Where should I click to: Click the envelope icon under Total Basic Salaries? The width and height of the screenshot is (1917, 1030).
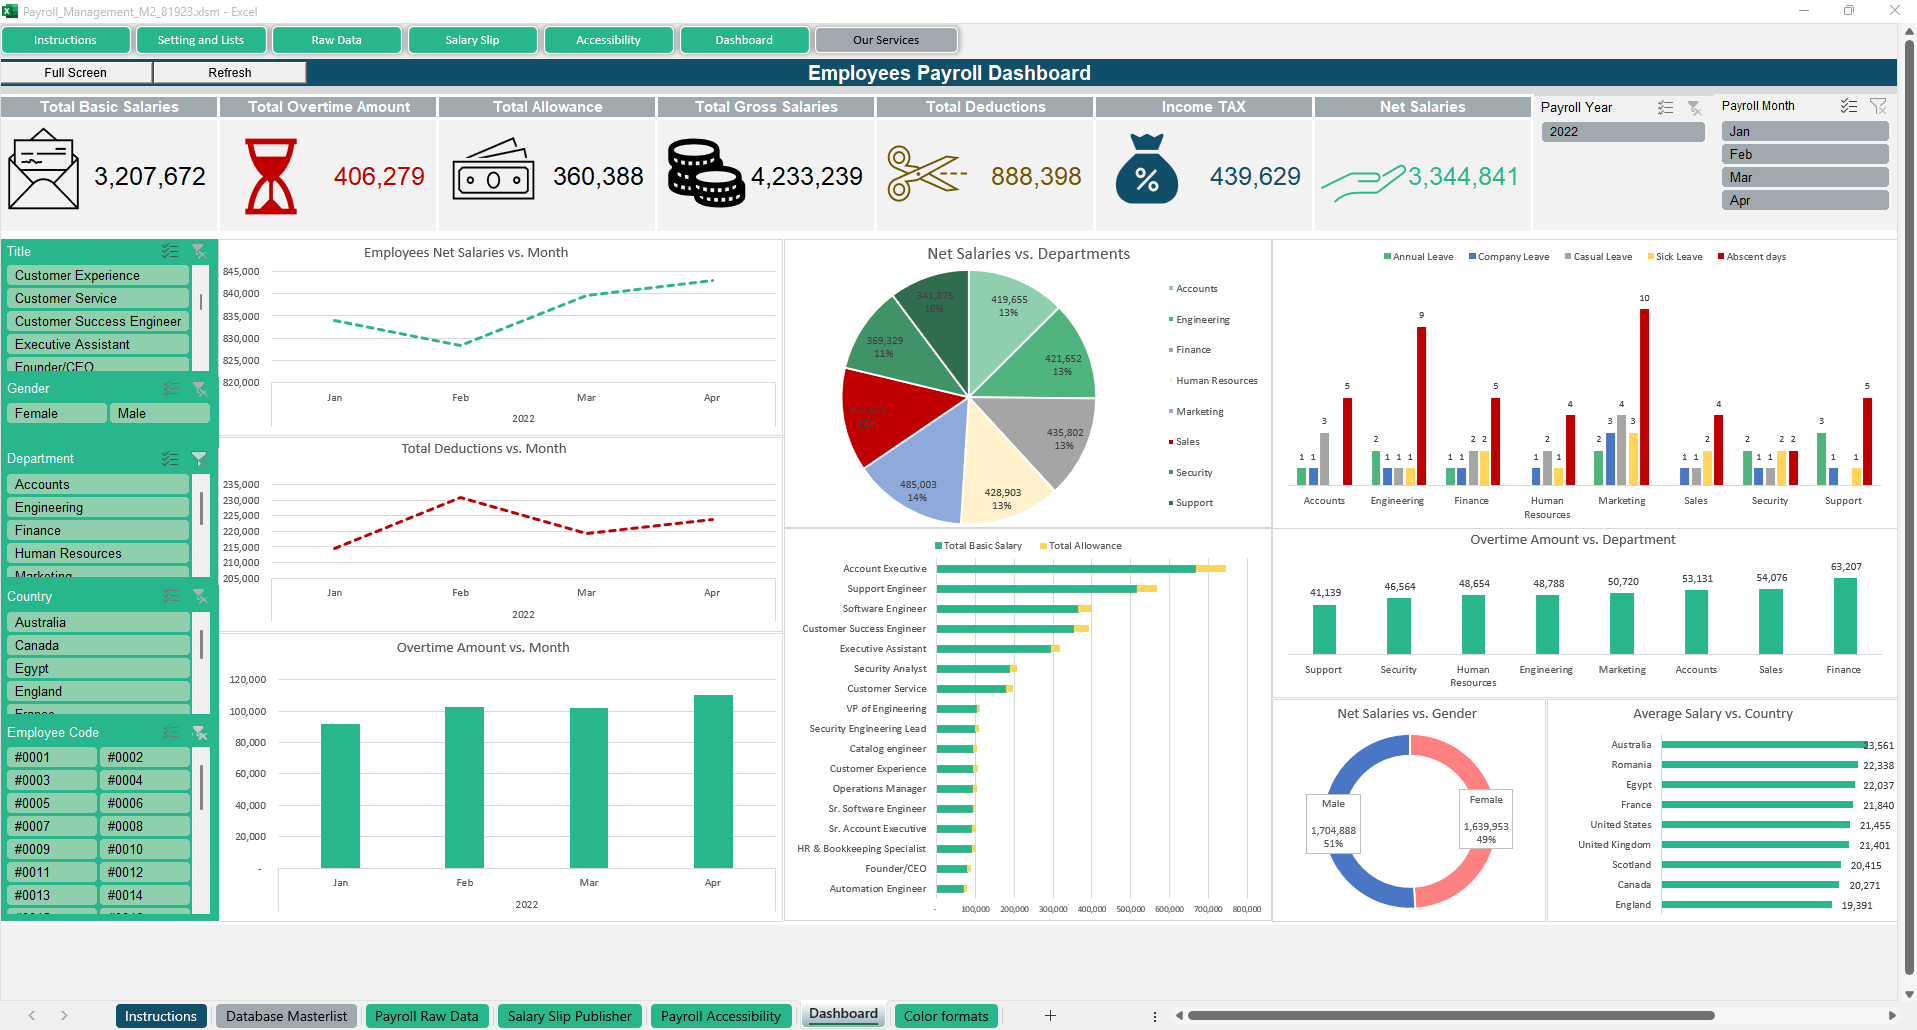[43, 169]
